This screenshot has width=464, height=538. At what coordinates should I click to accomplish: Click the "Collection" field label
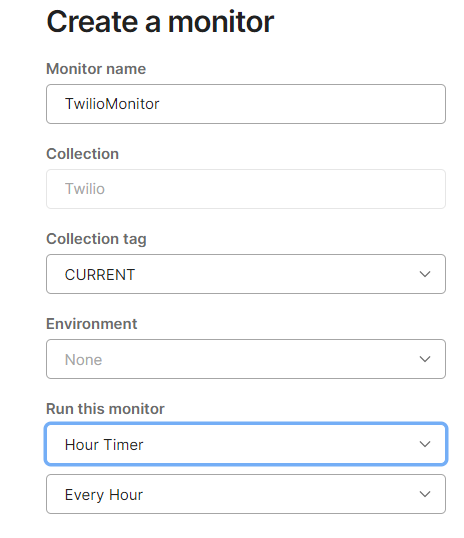[x=82, y=154]
